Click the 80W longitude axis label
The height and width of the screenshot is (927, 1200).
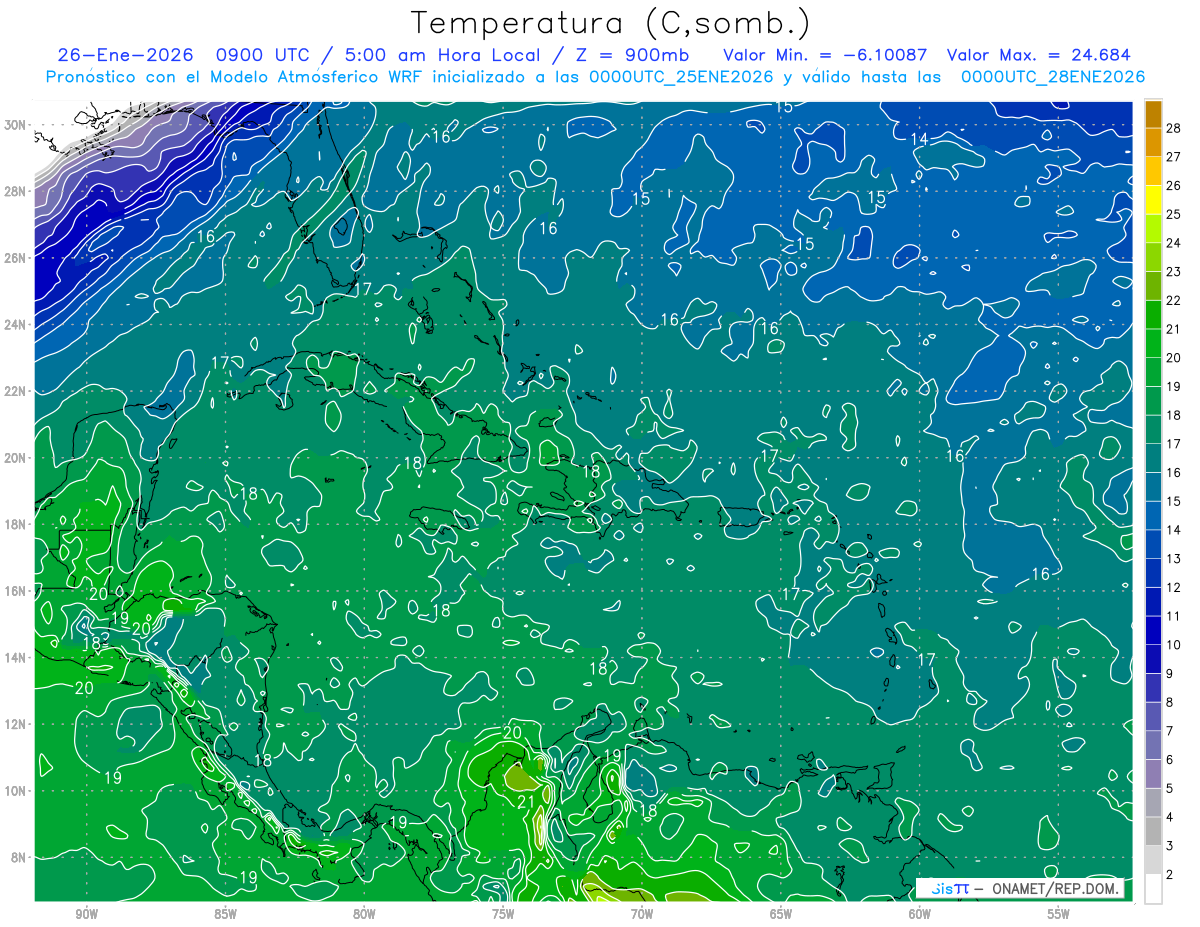(x=365, y=912)
